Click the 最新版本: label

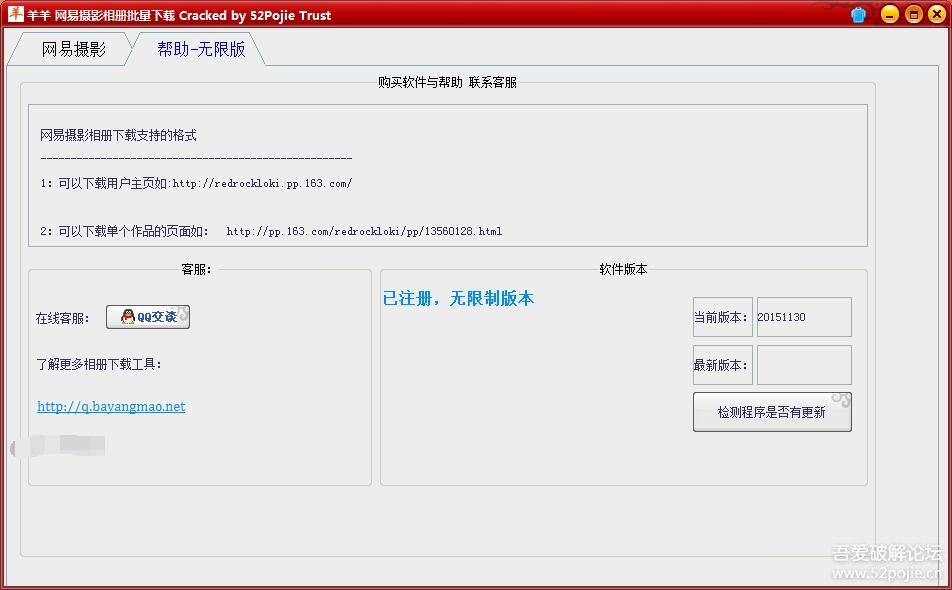(721, 365)
